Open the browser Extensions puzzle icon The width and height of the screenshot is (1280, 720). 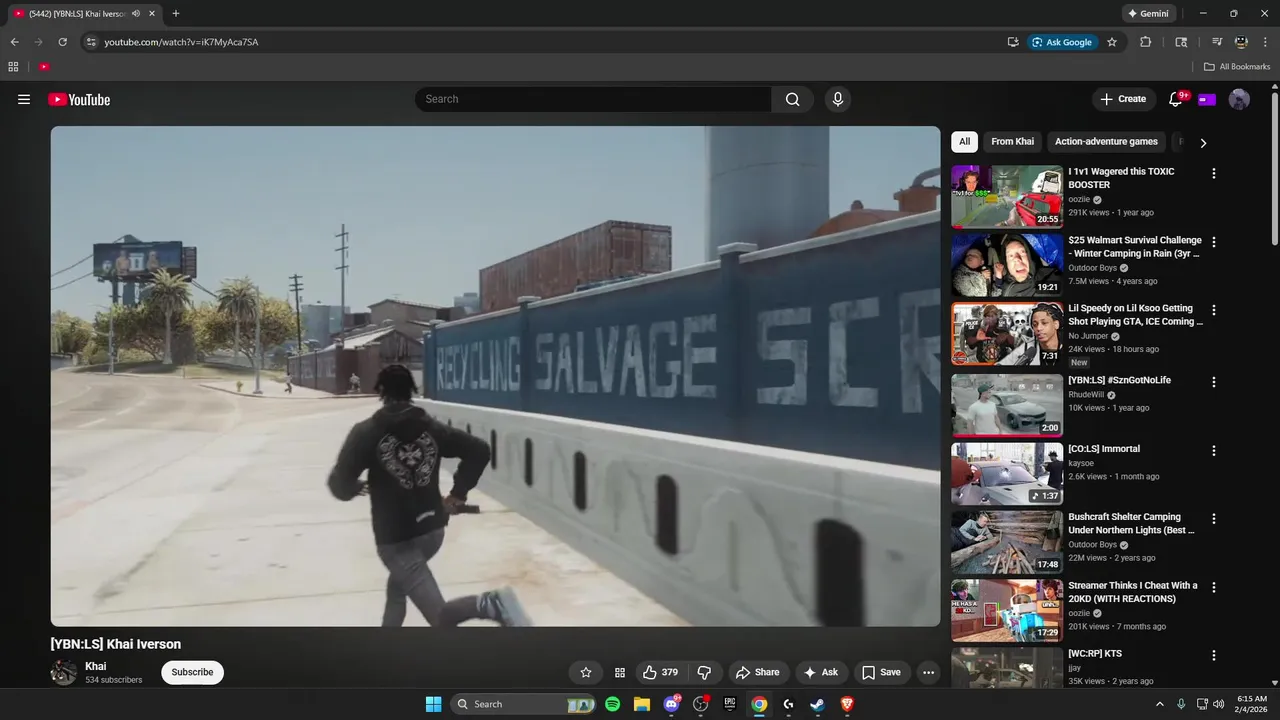point(1146,42)
